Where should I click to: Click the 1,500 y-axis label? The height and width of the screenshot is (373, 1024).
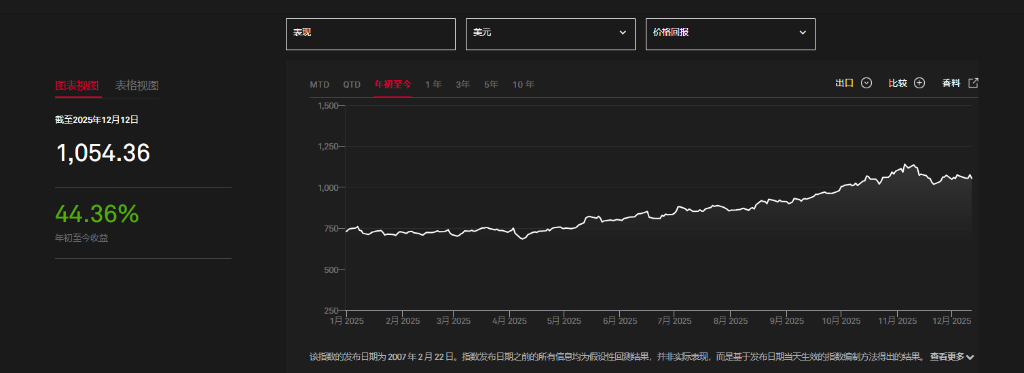(327, 106)
